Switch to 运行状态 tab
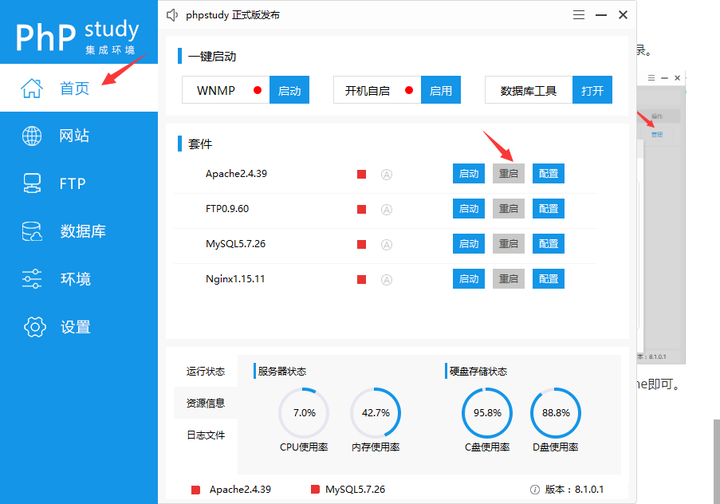720x504 pixels. point(206,371)
